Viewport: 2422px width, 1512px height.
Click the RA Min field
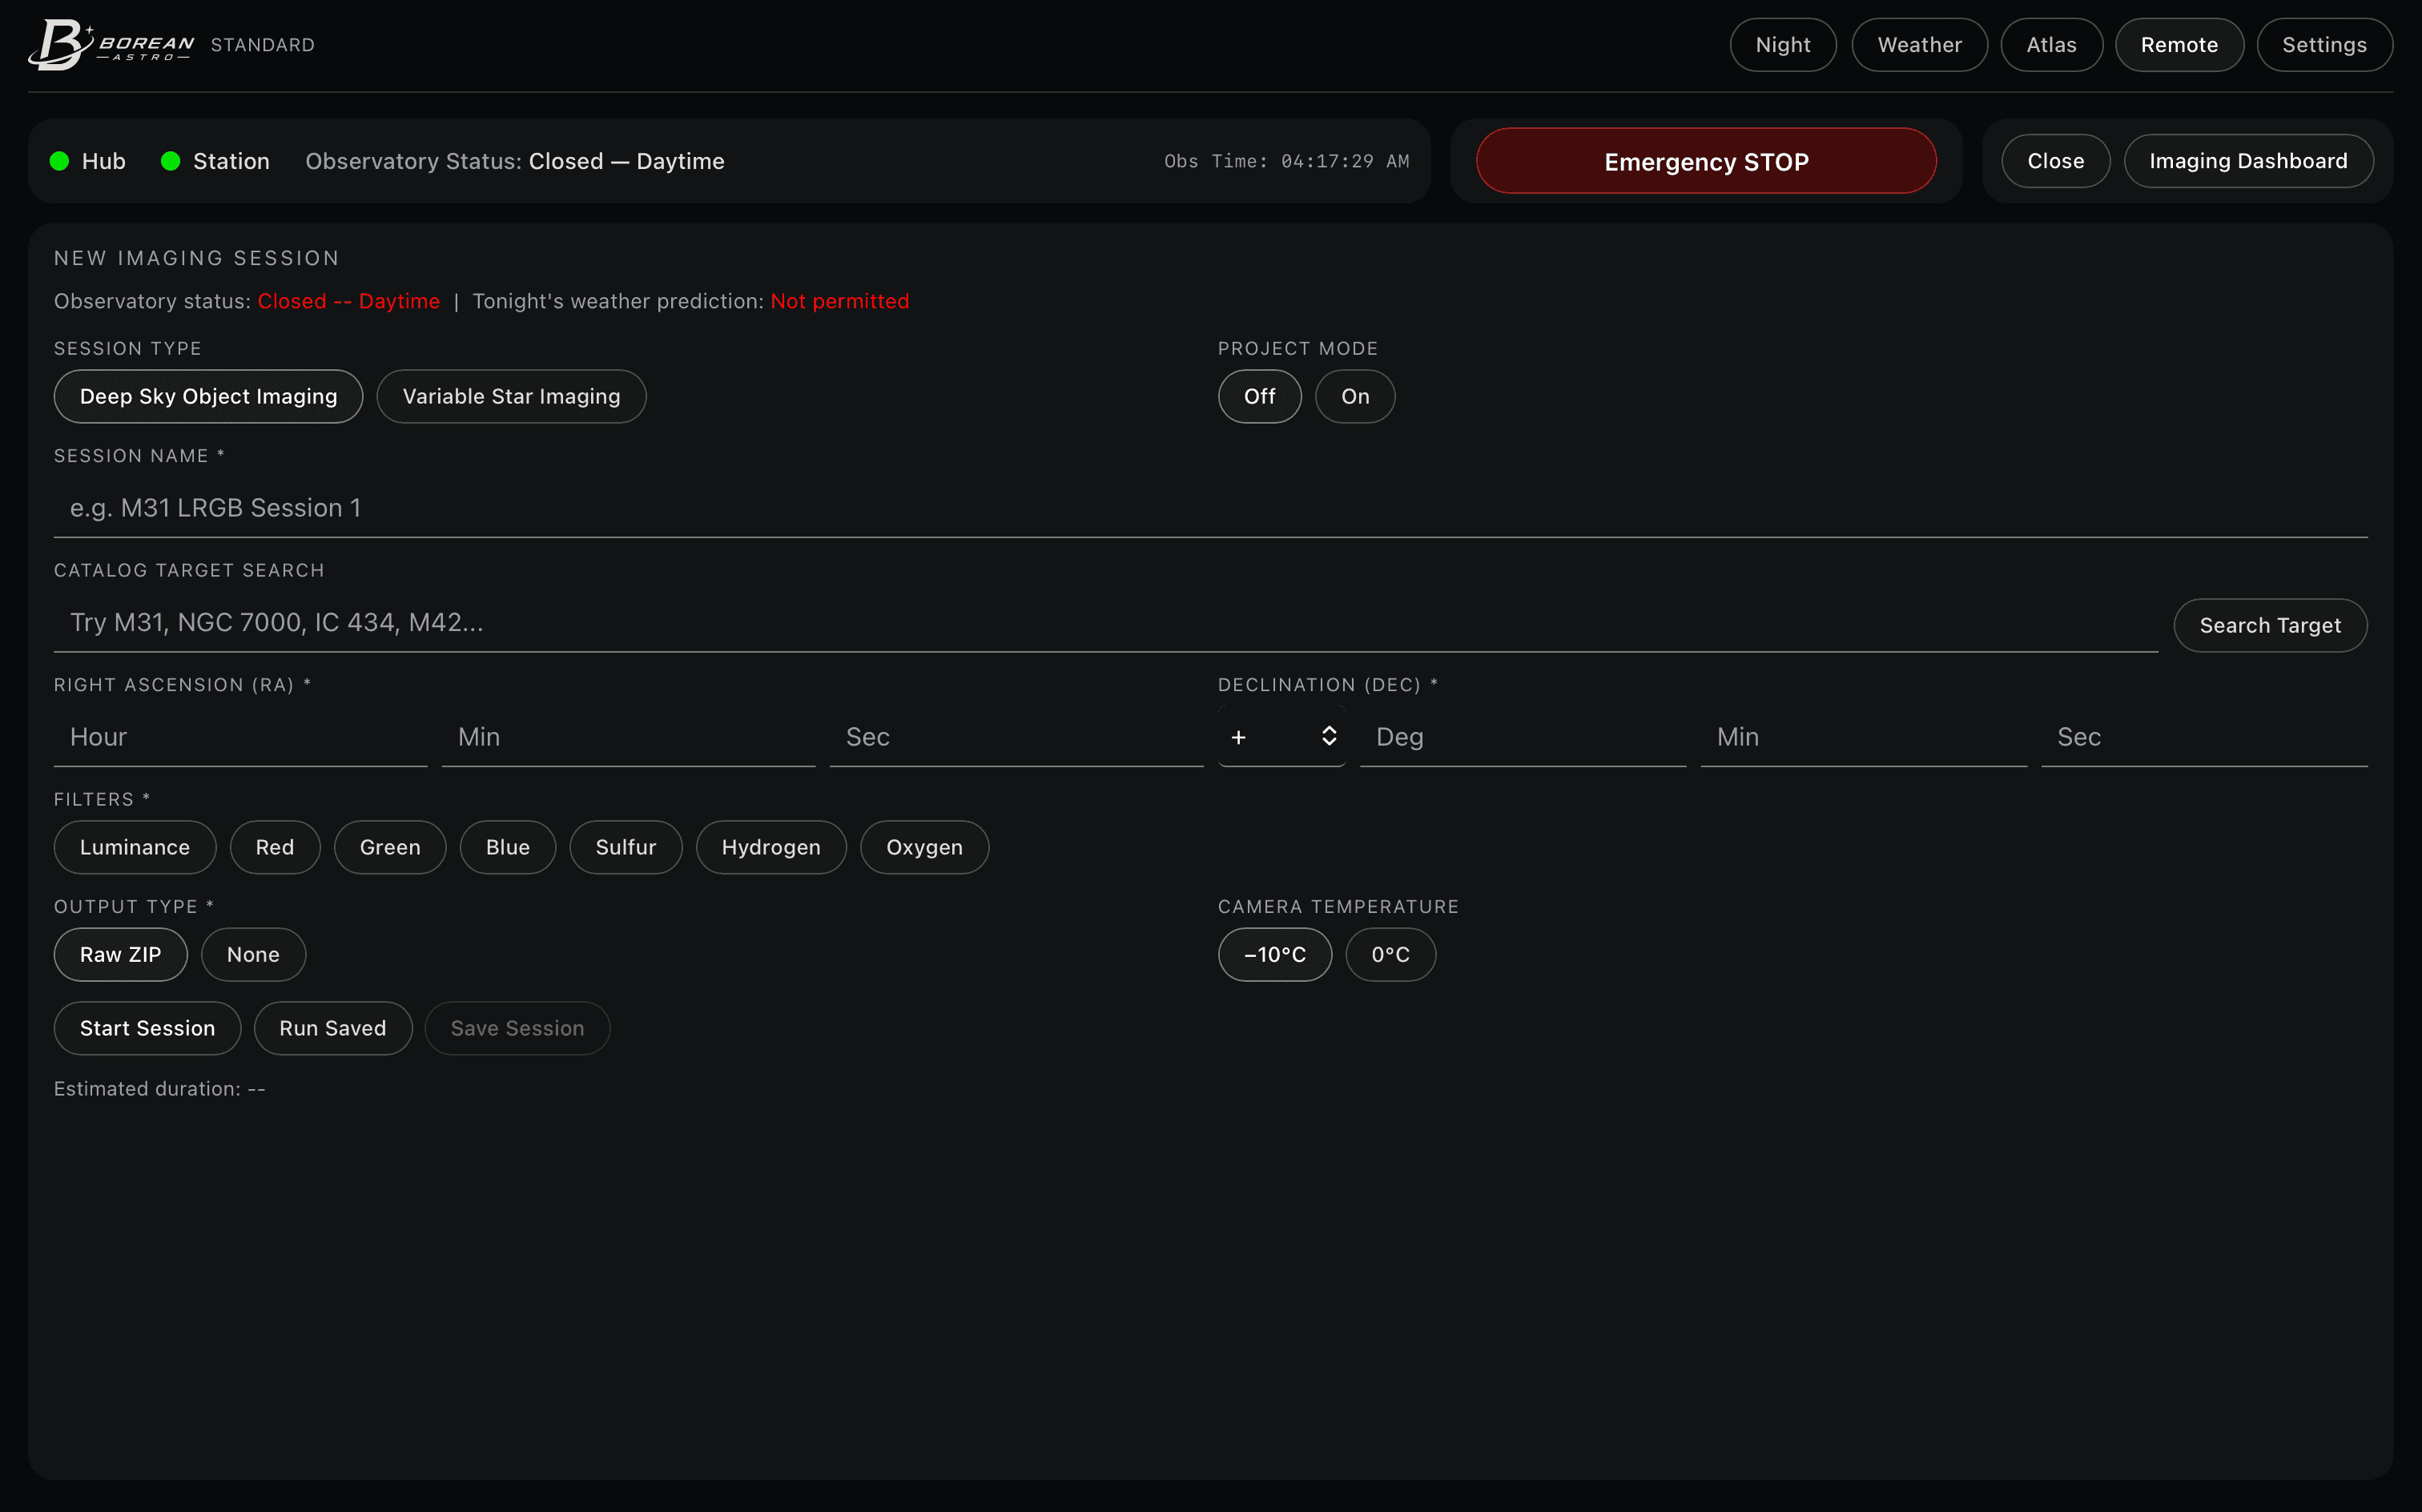pos(628,737)
